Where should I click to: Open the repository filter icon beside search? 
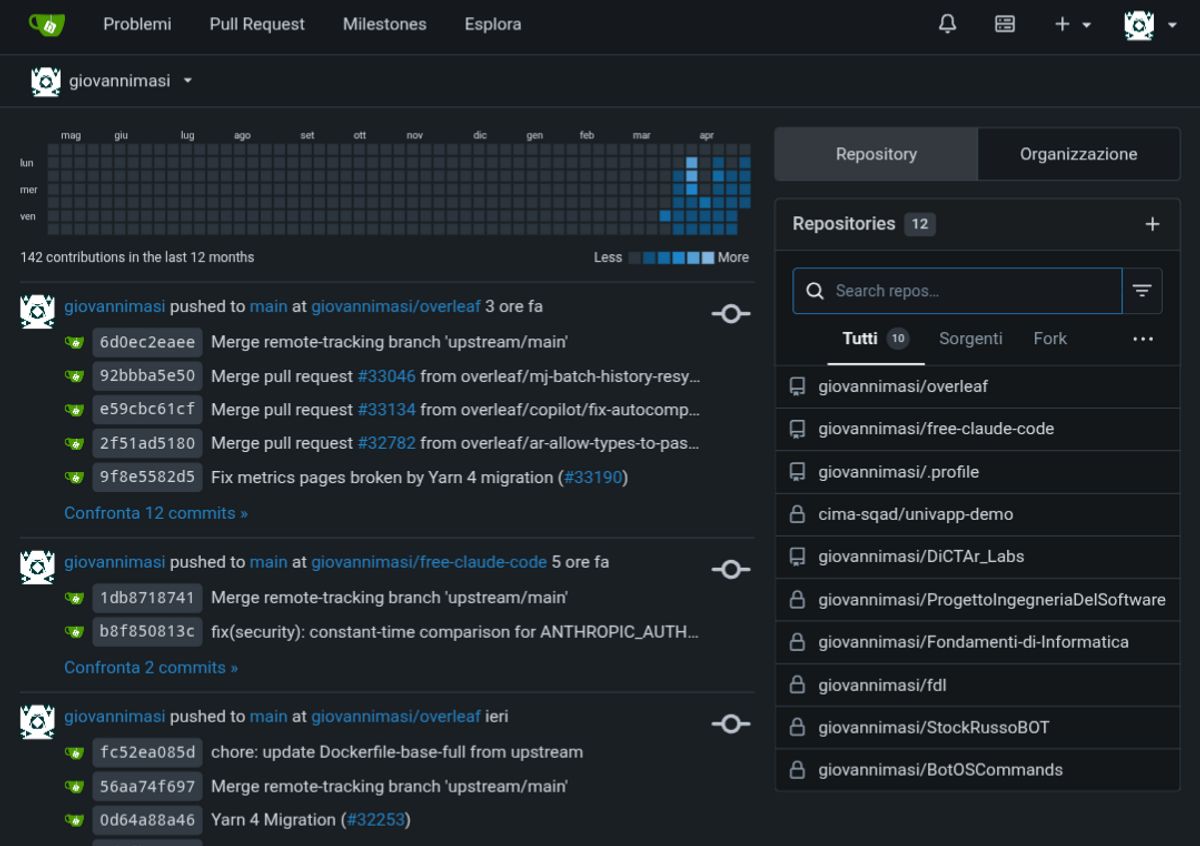pos(1142,291)
